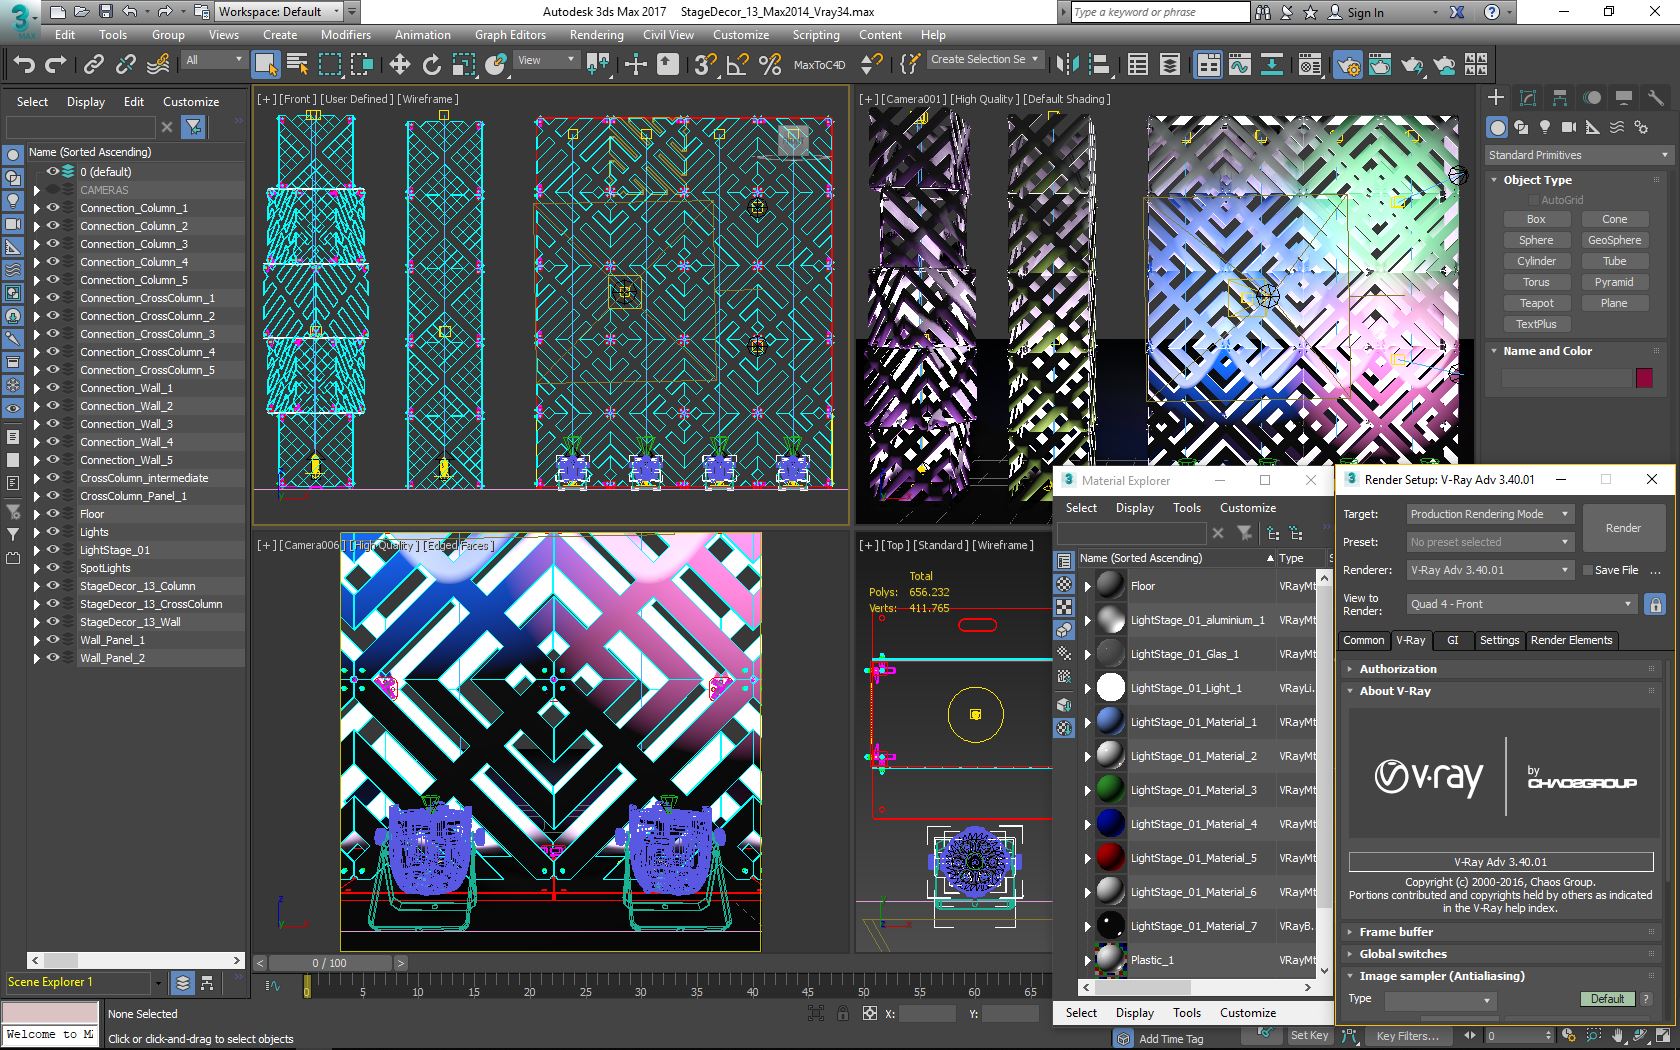The height and width of the screenshot is (1050, 1680).
Task: Open the Rendered Frame Window
Action: point(1380,65)
